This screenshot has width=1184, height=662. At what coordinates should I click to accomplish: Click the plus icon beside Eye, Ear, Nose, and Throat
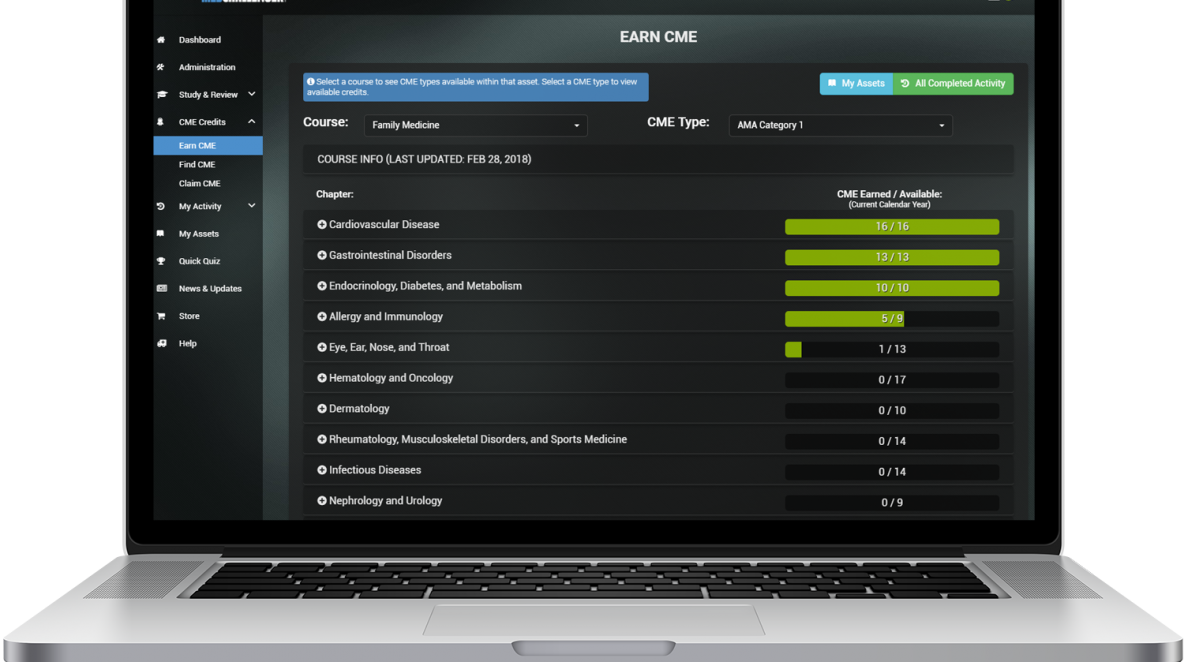coord(322,348)
